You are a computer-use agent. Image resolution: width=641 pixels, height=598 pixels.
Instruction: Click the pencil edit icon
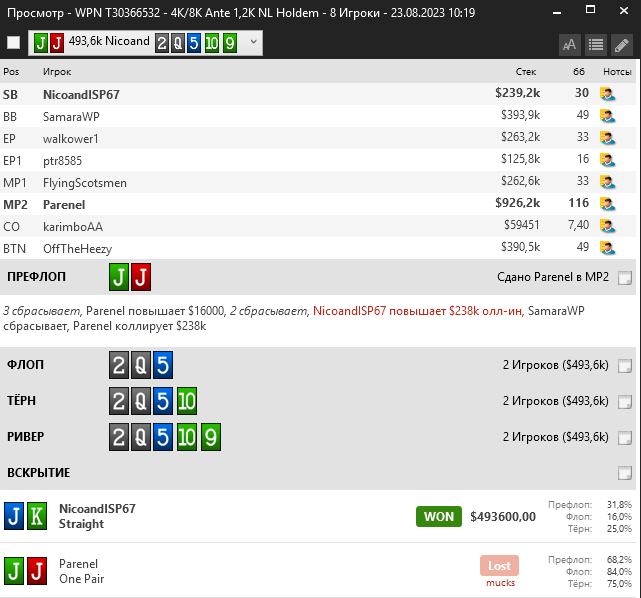point(622,45)
